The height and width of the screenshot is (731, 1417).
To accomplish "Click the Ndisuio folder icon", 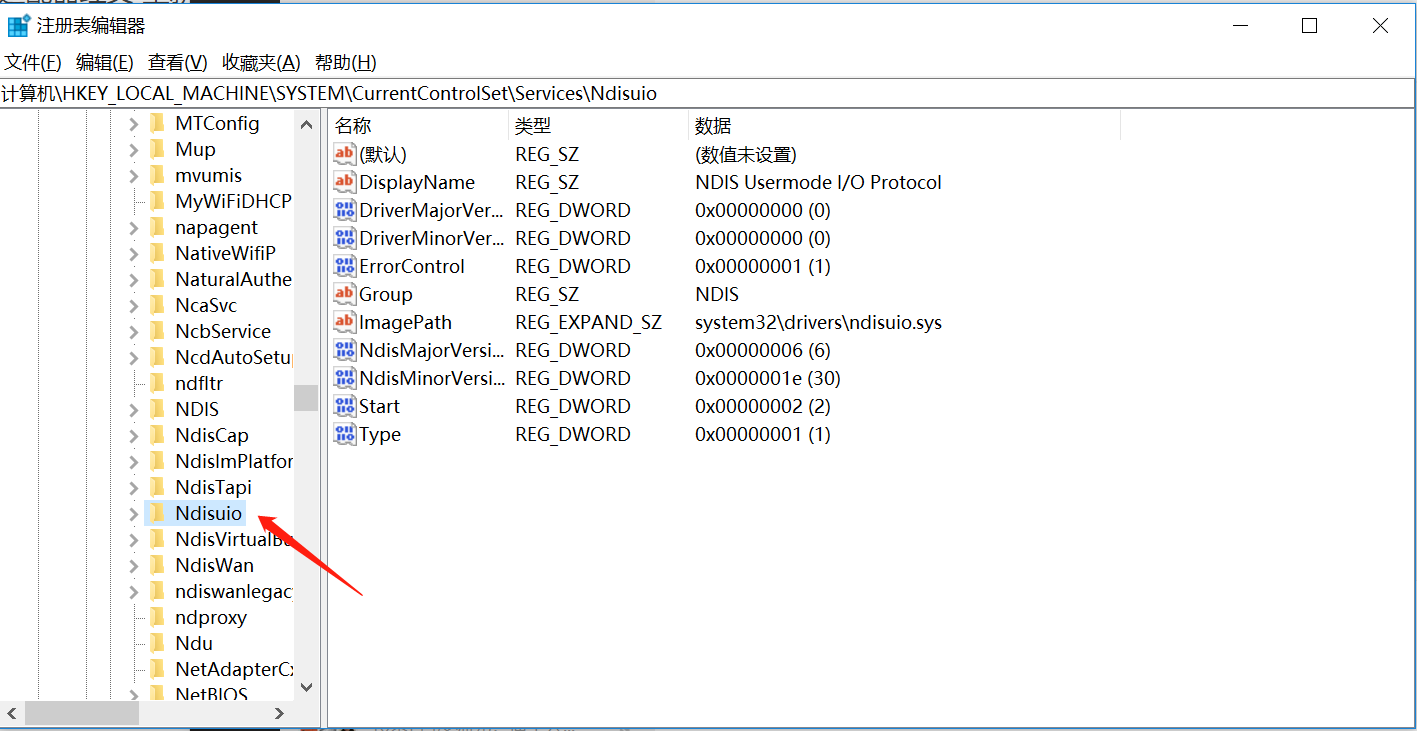I will [x=157, y=513].
